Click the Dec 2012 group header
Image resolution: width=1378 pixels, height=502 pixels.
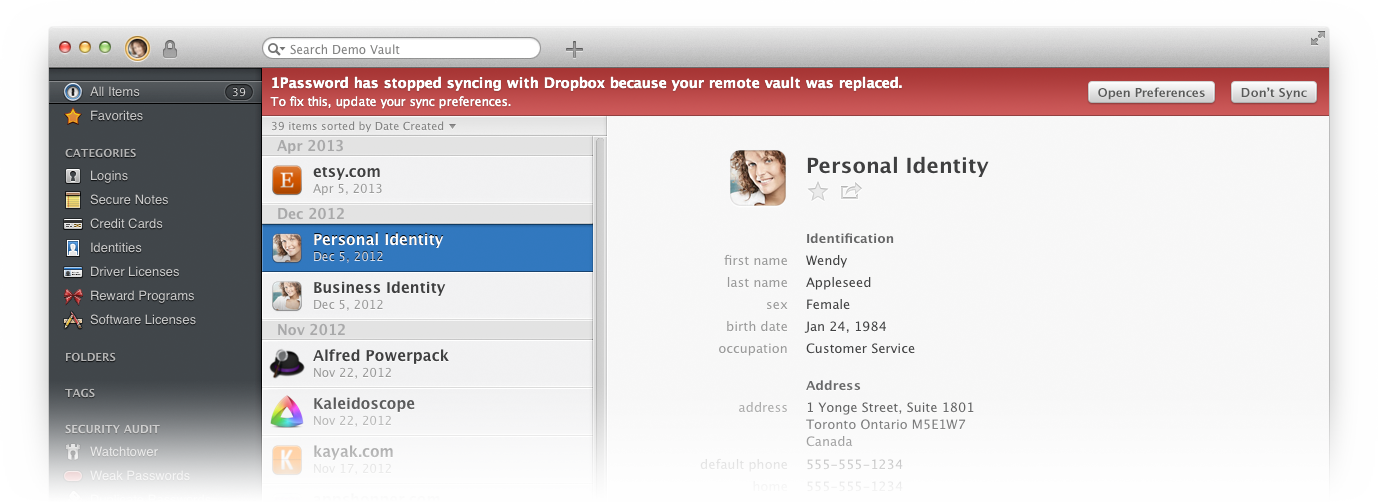coord(428,214)
